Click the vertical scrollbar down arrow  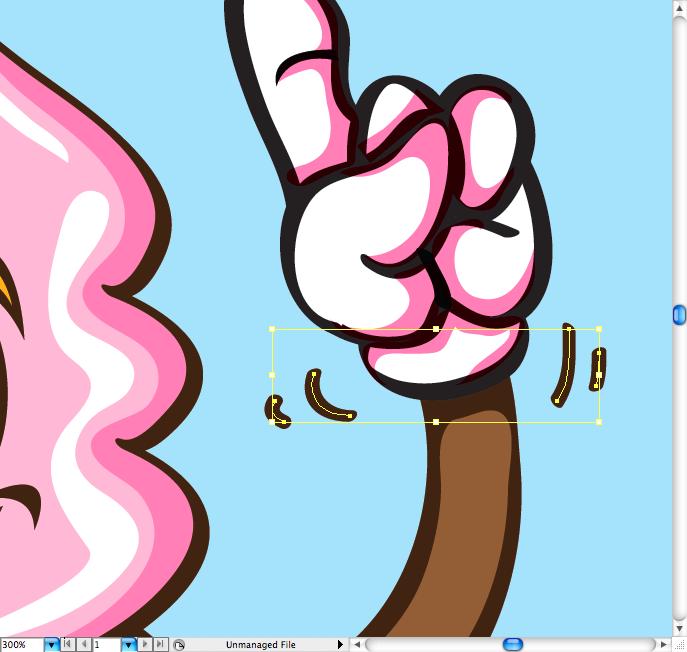679,629
